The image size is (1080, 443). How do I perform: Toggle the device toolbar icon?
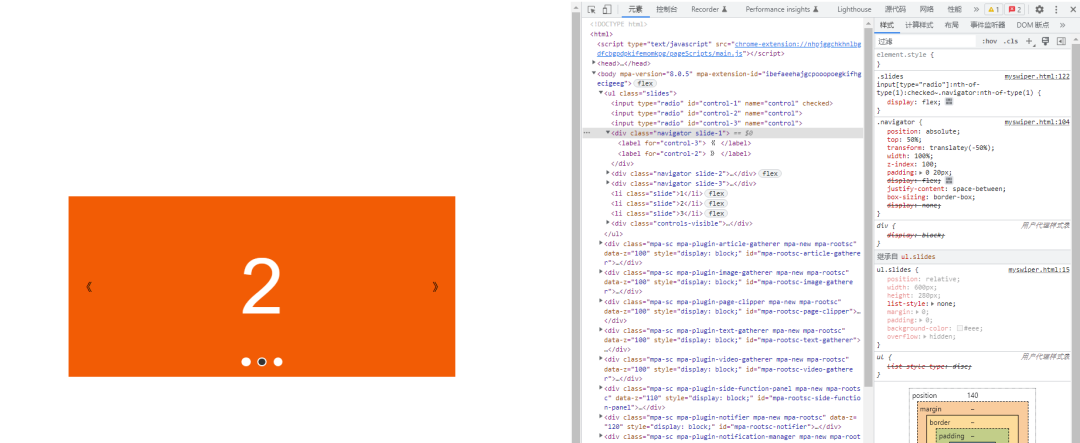[x=606, y=10]
